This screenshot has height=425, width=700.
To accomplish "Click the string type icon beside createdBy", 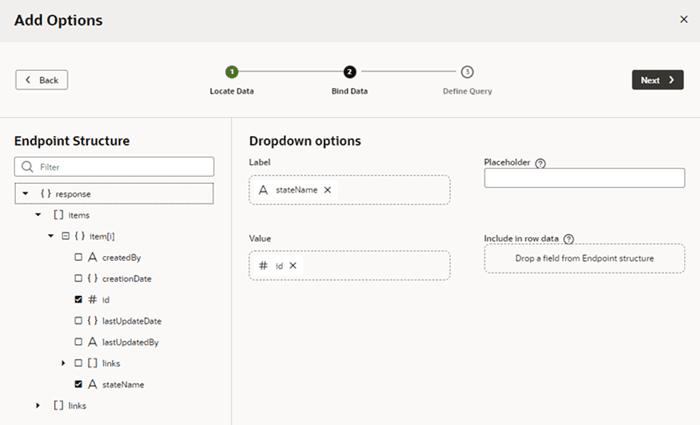I will [x=92, y=257].
